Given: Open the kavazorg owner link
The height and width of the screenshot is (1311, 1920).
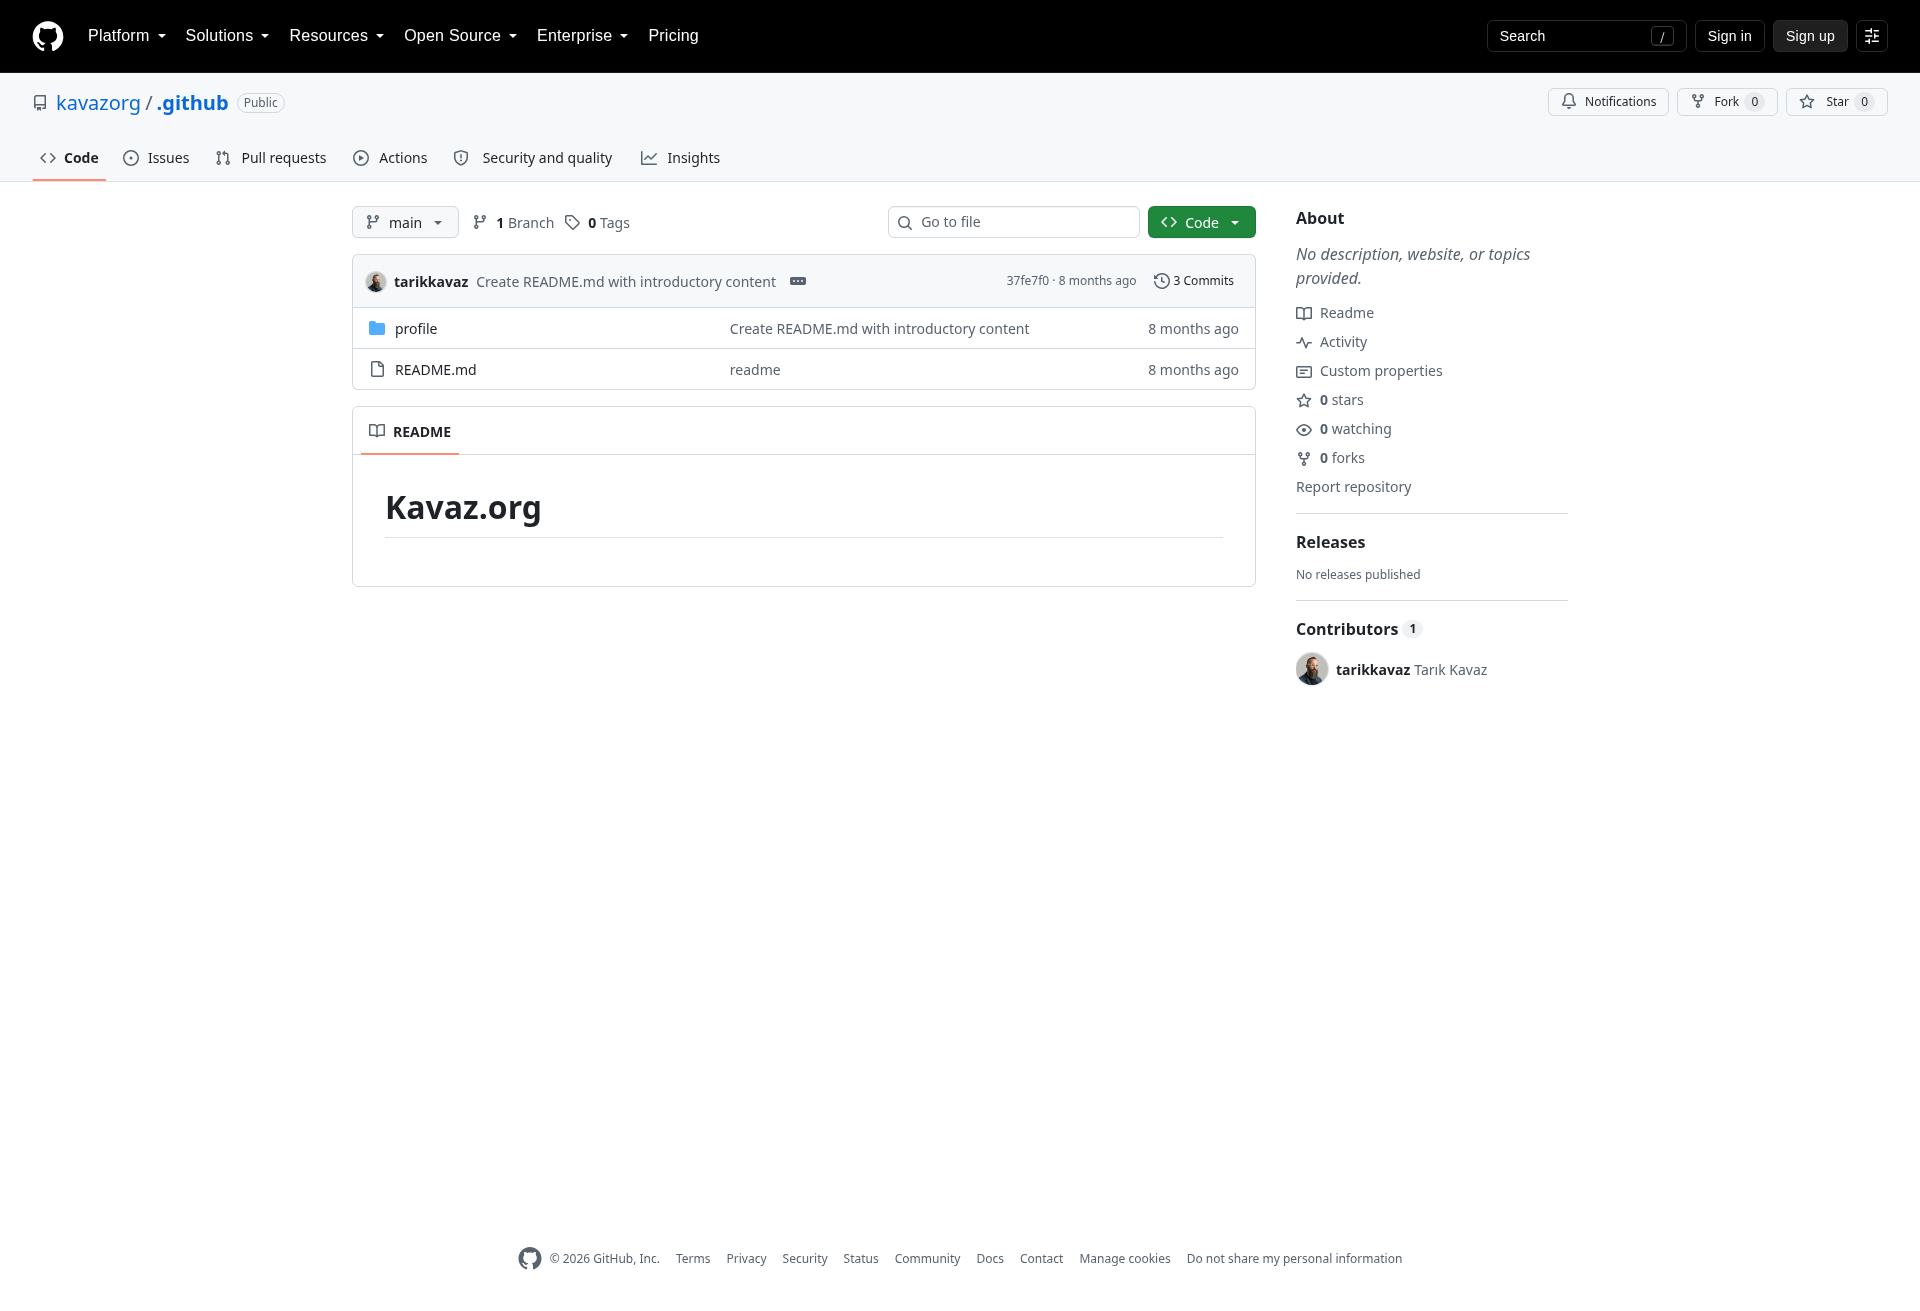Looking at the screenshot, I should pyautogui.click(x=98, y=103).
